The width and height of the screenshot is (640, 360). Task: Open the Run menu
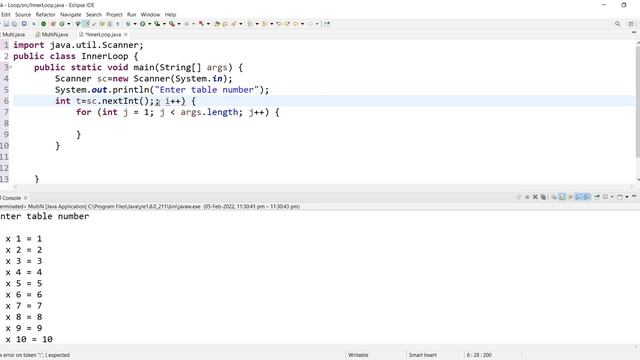(x=131, y=14)
